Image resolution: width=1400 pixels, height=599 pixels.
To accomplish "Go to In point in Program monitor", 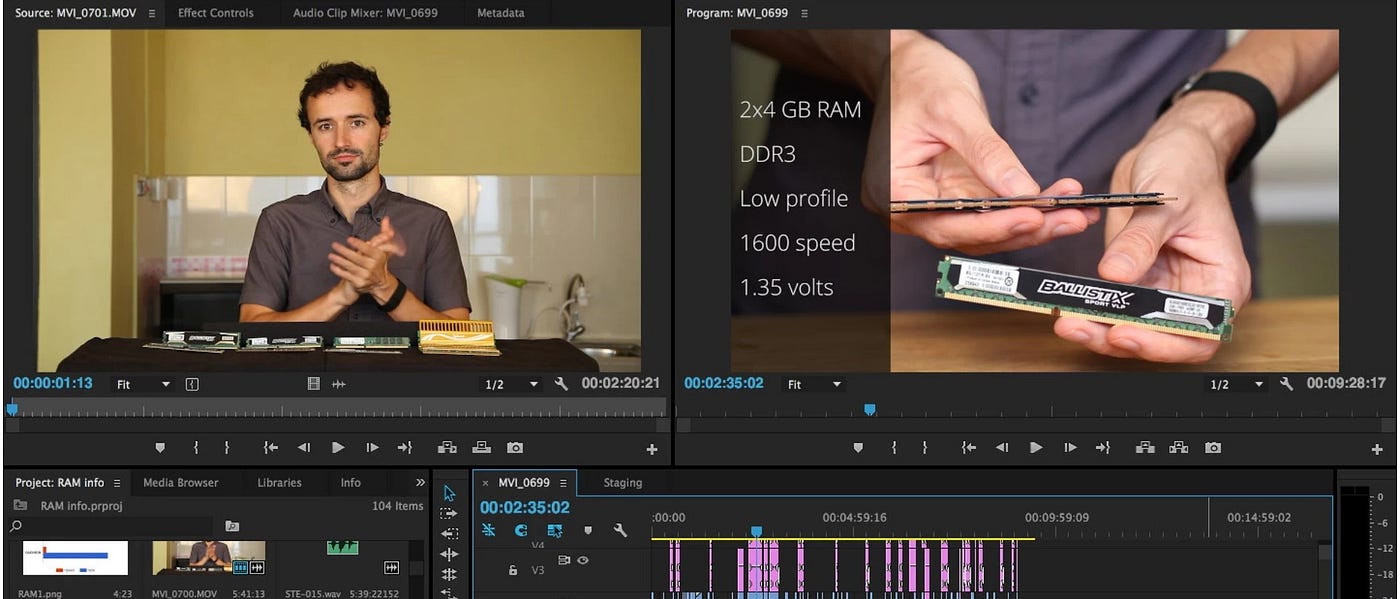I will coord(968,448).
